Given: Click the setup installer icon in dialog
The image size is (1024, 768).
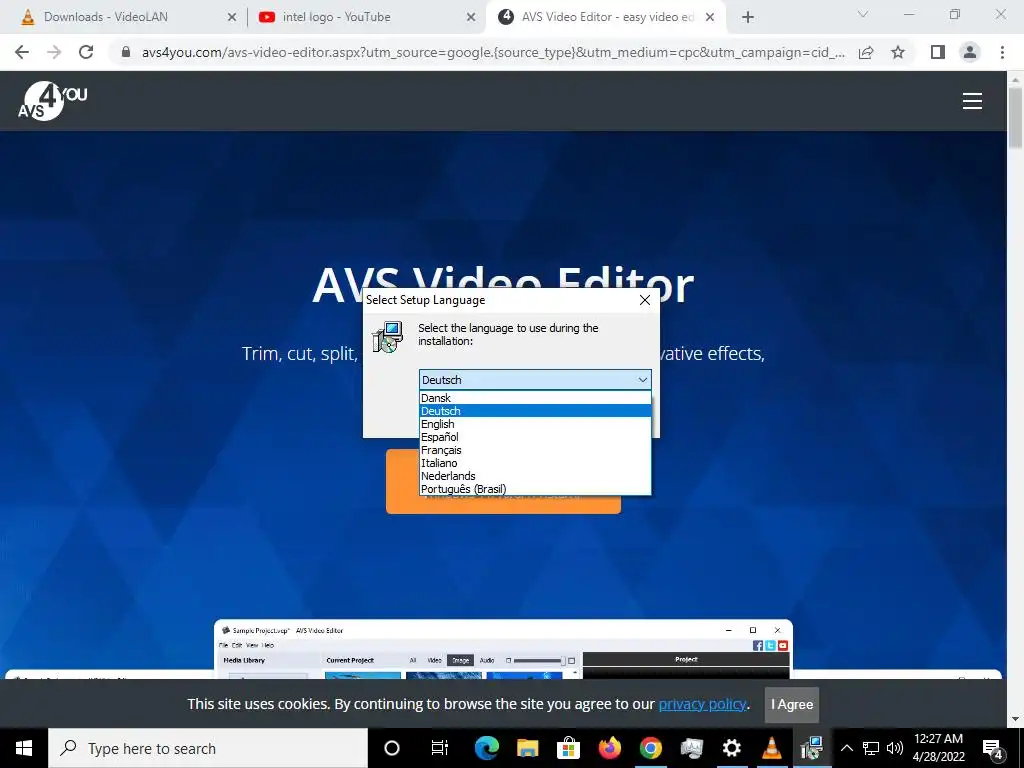Looking at the screenshot, I should [388, 336].
